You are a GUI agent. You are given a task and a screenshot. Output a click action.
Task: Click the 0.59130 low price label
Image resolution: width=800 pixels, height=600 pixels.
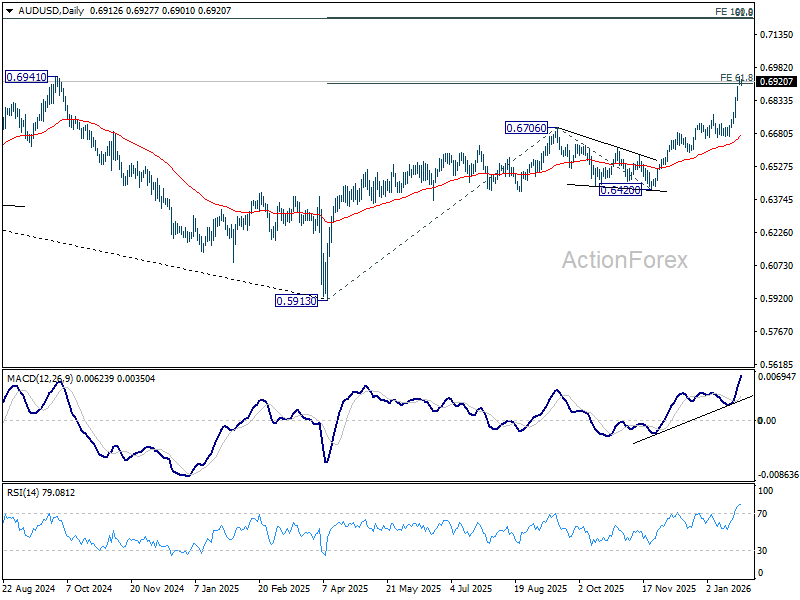click(x=296, y=299)
